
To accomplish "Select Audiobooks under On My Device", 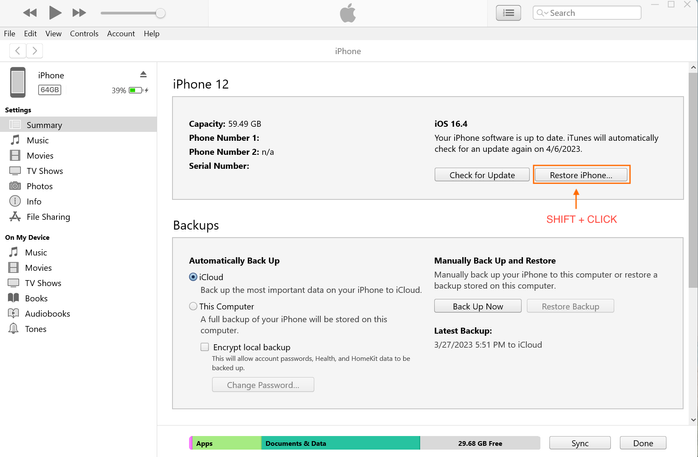I will [x=48, y=314].
